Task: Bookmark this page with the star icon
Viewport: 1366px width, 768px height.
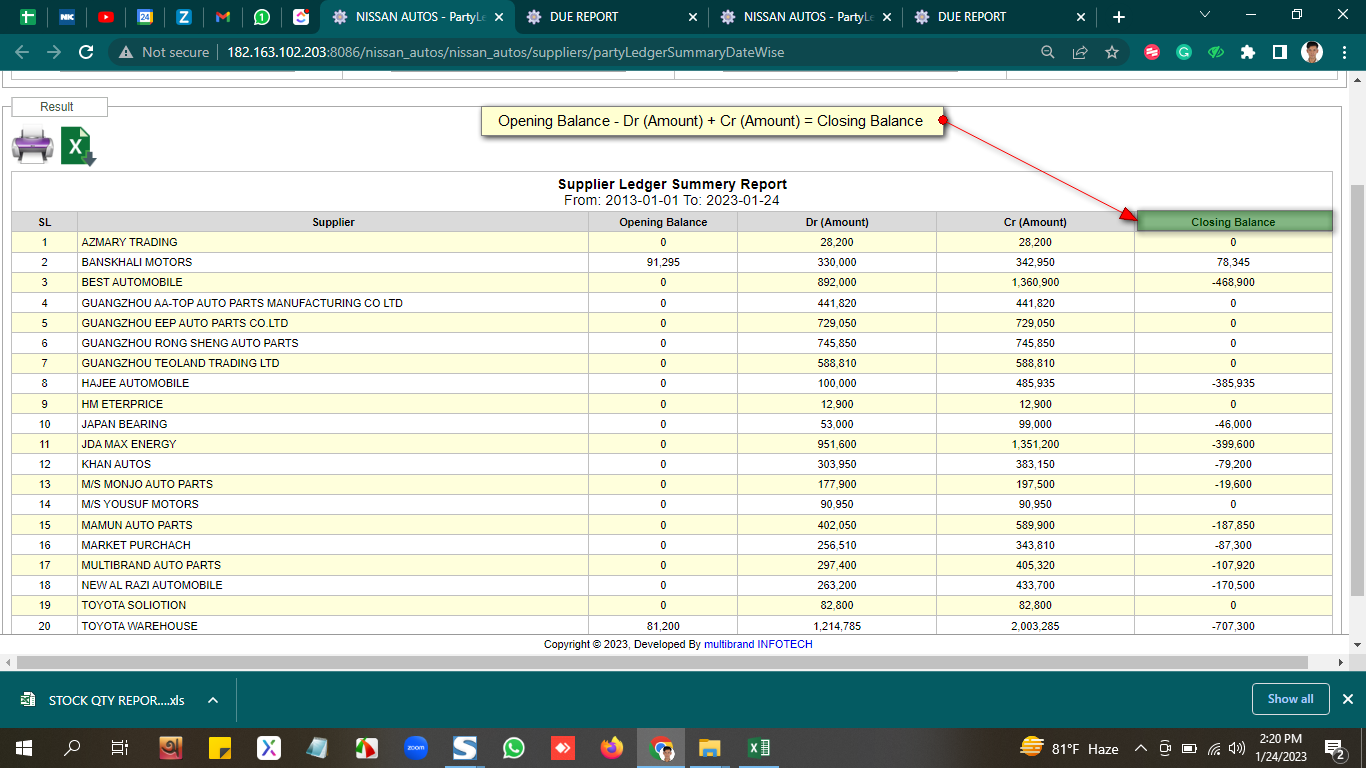Action: [x=1111, y=52]
